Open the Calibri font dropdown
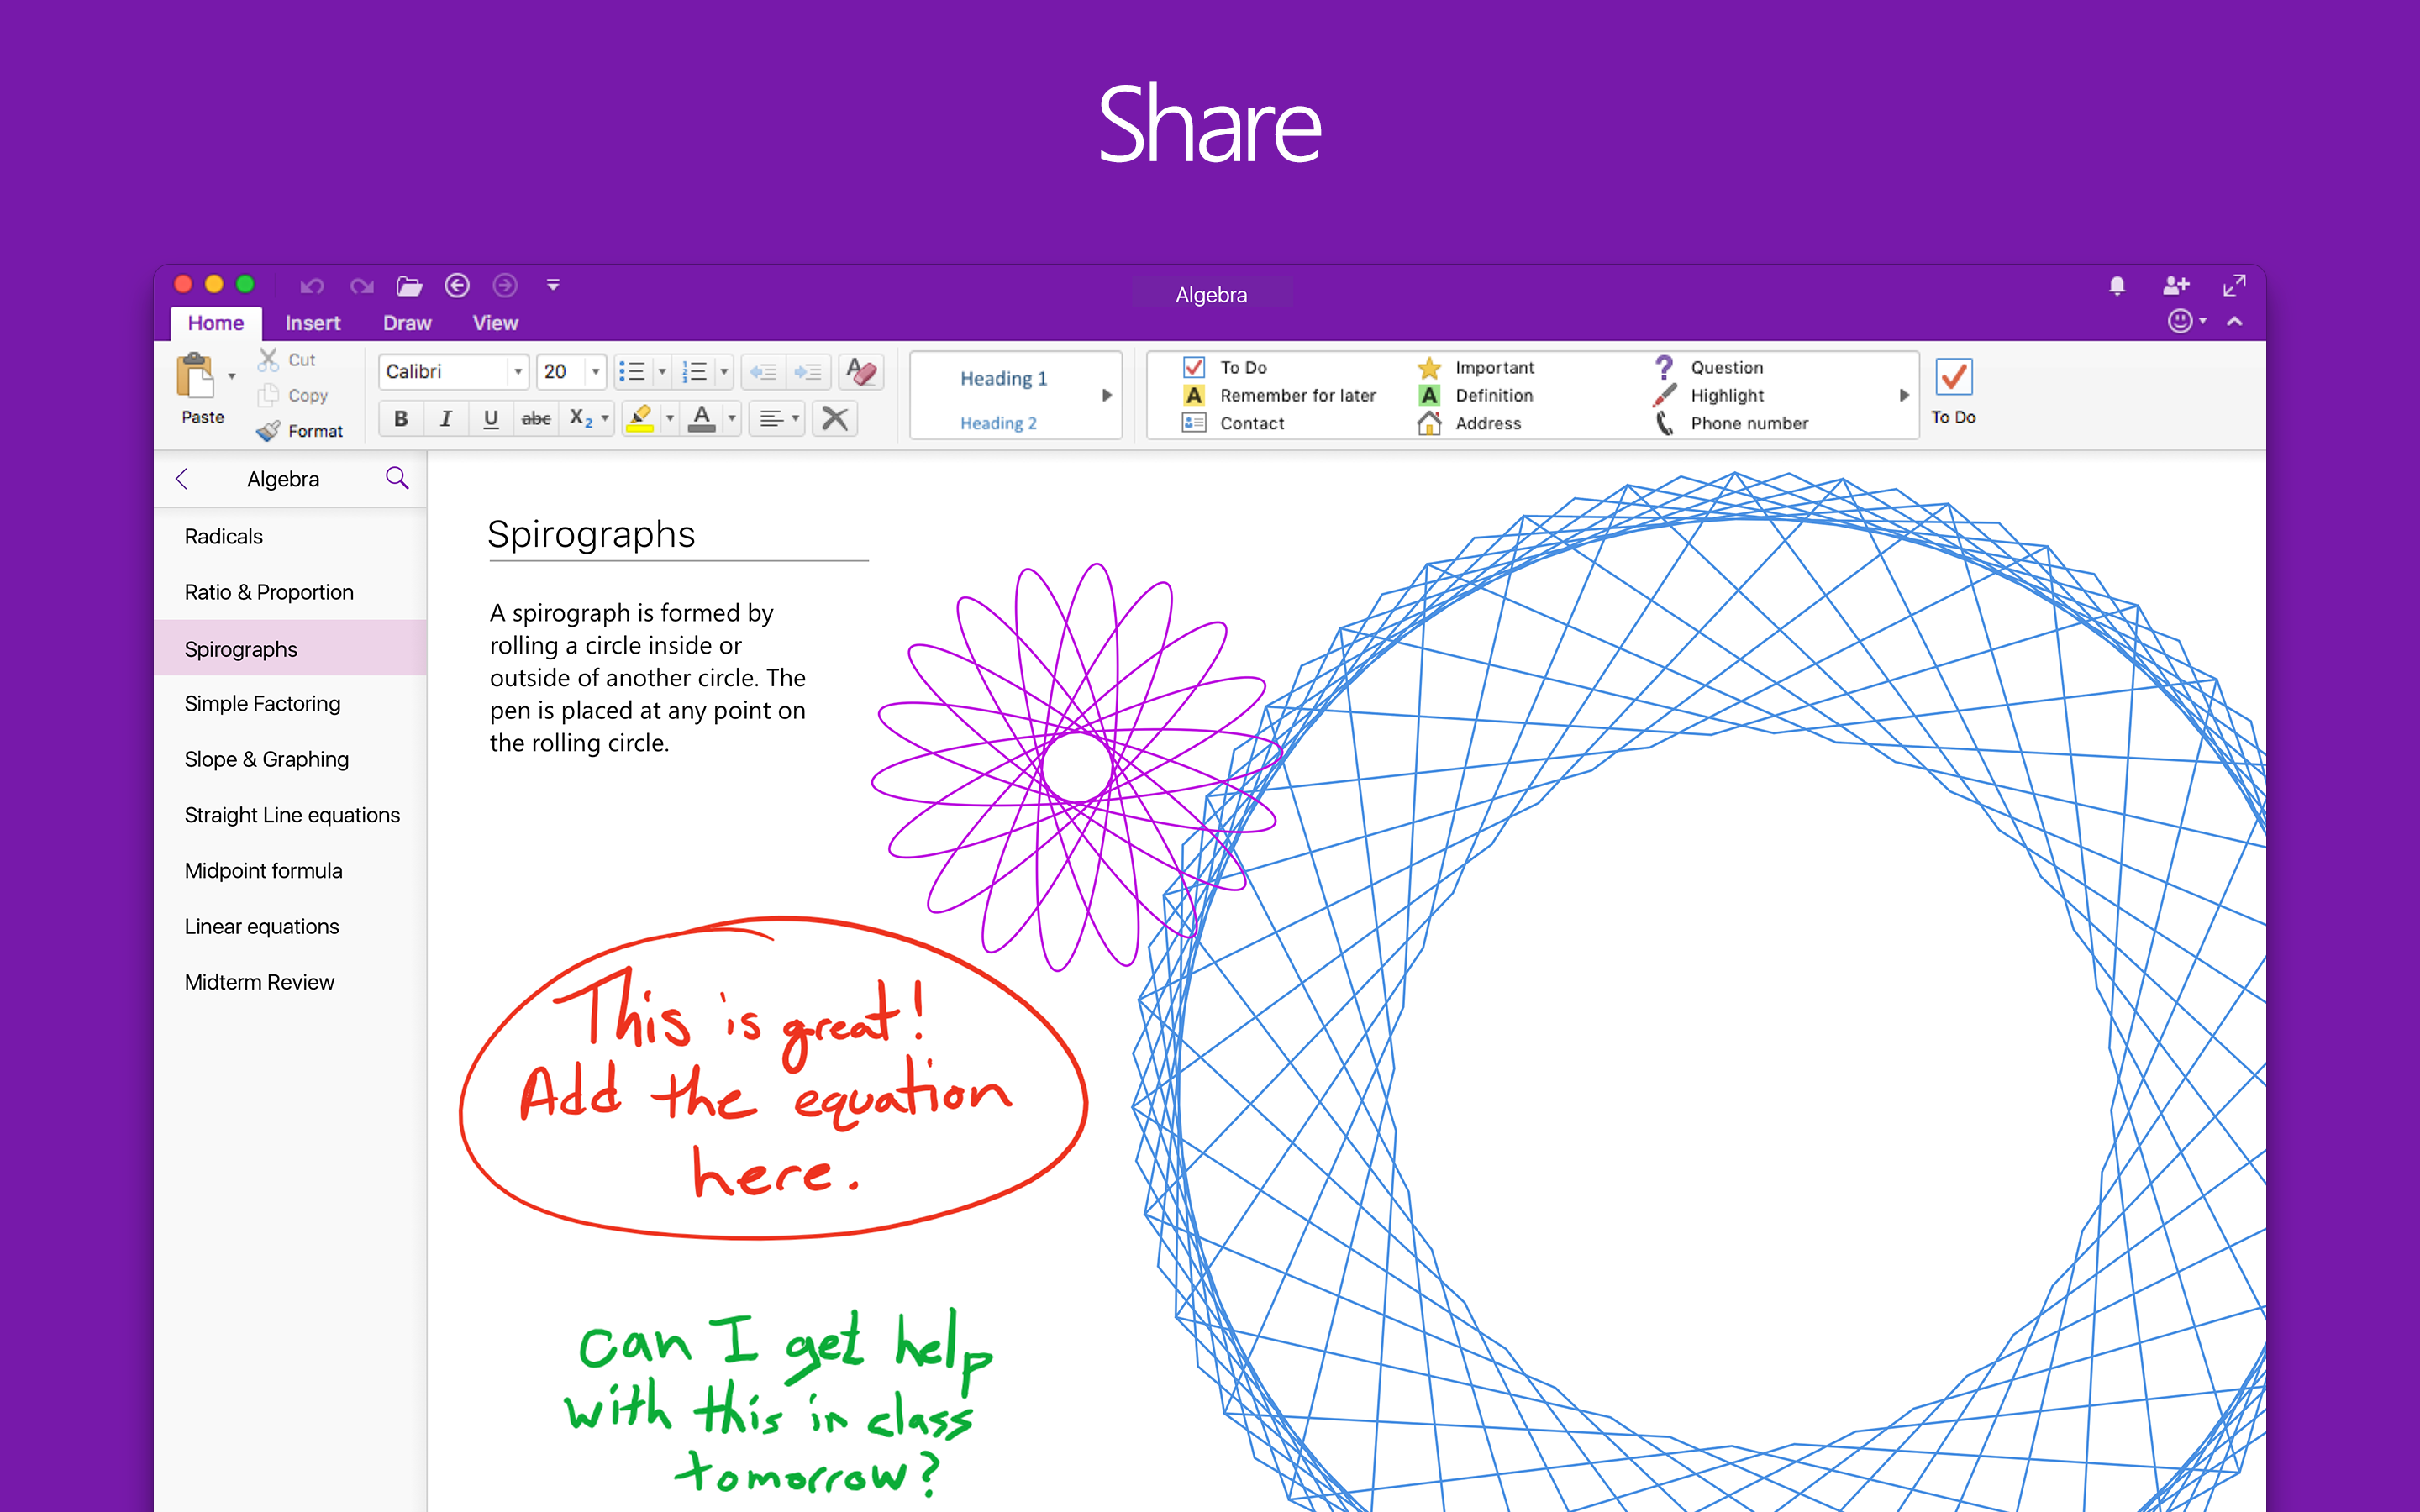 tap(519, 371)
